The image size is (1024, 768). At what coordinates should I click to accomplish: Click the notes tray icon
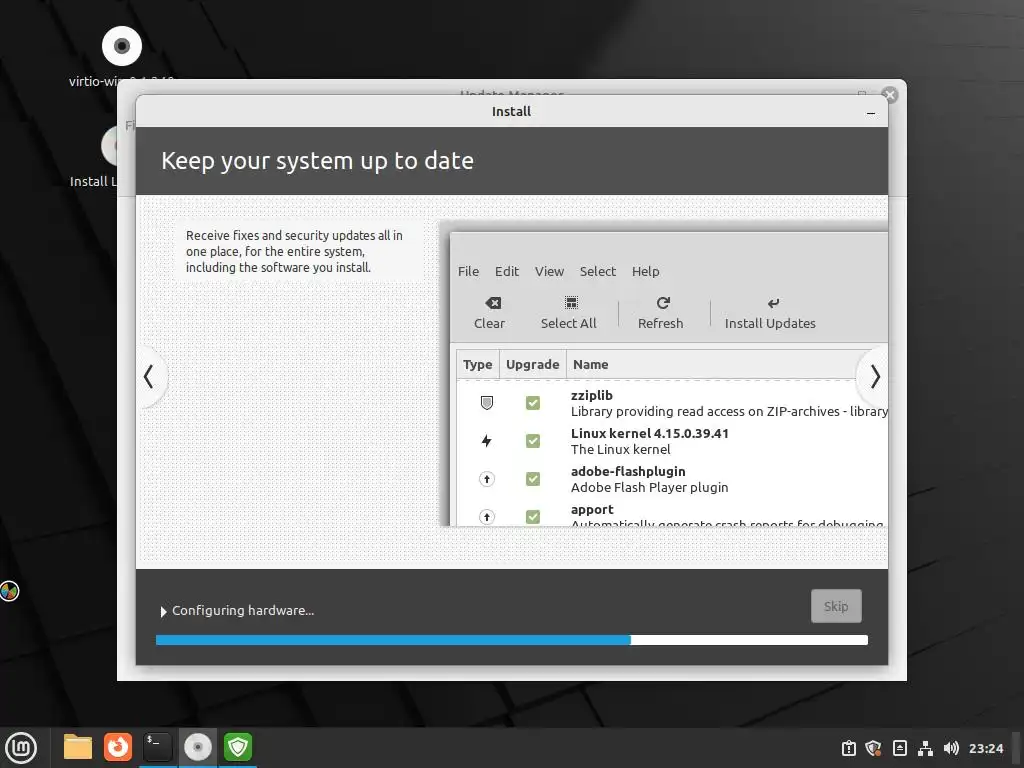pos(899,748)
